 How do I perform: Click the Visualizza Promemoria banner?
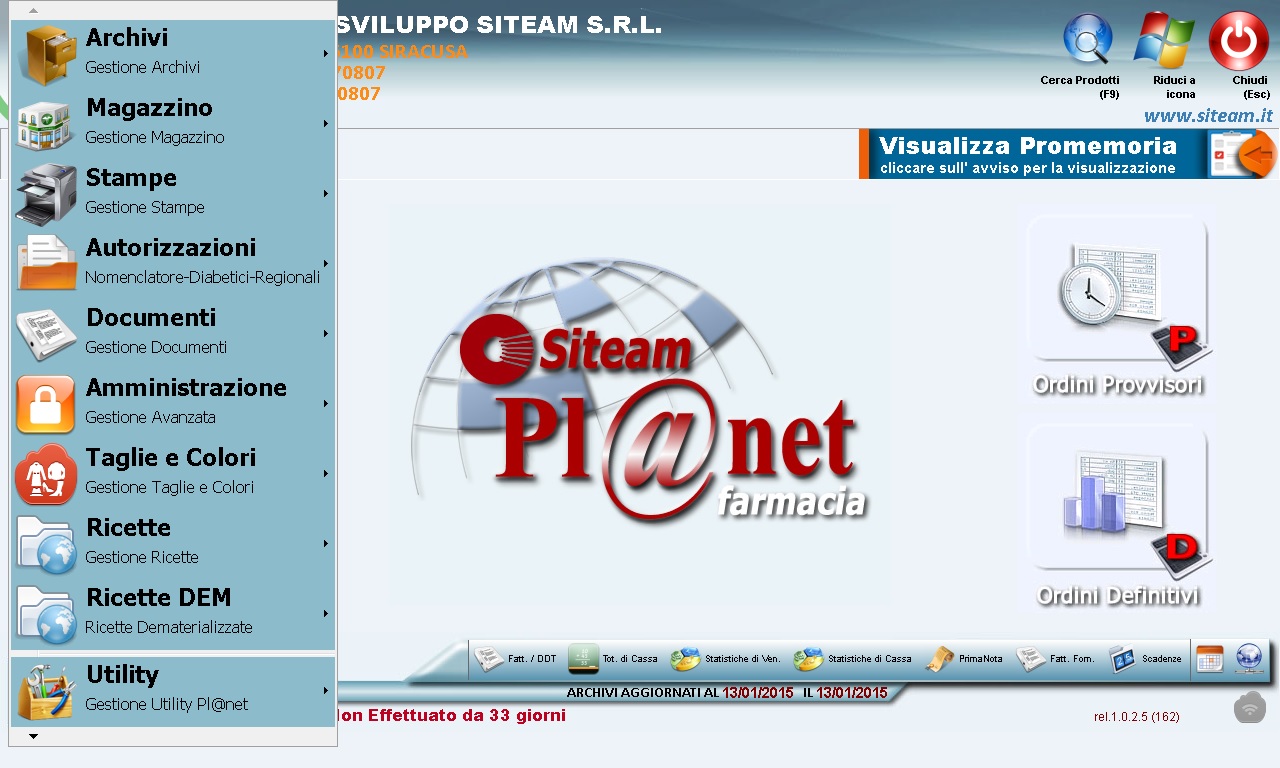1068,154
